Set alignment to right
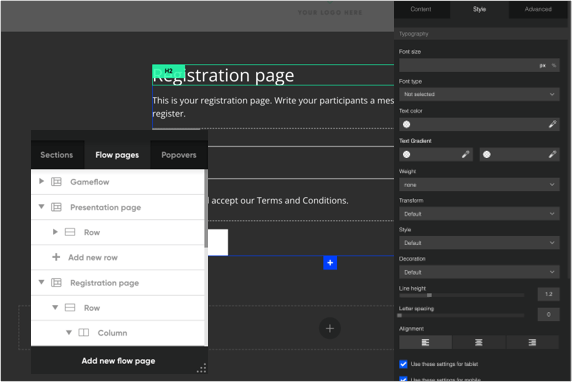 click(x=532, y=342)
